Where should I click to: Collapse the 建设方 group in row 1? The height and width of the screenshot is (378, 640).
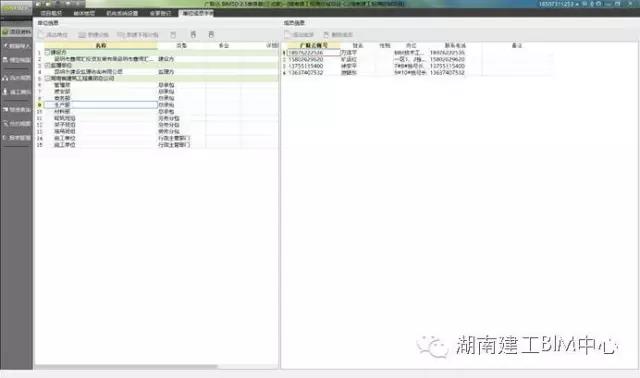[x=47, y=52]
